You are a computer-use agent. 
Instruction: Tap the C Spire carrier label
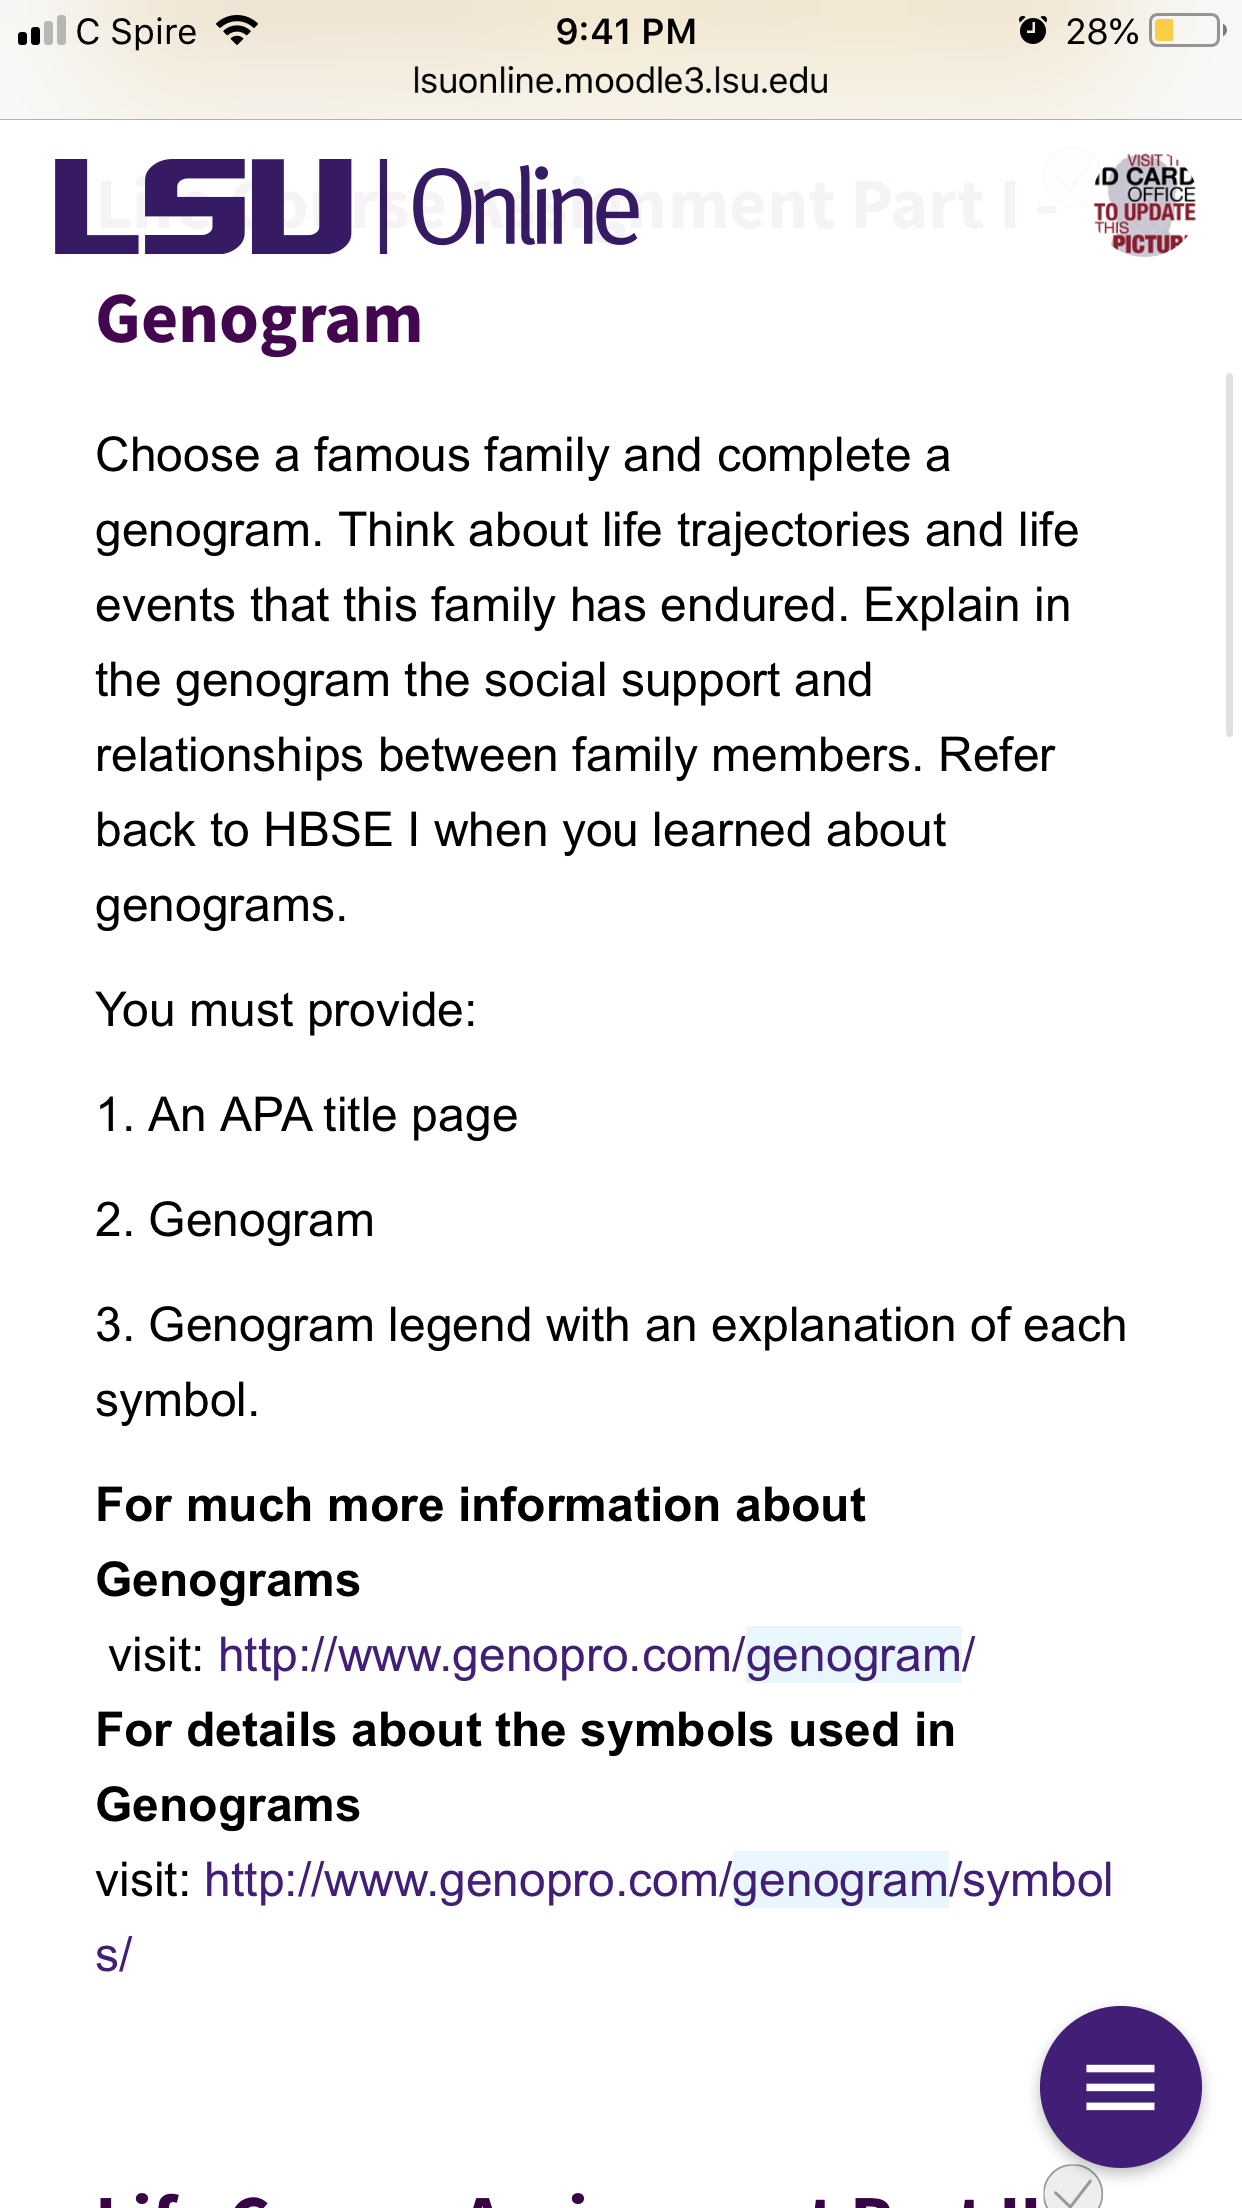tap(136, 32)
